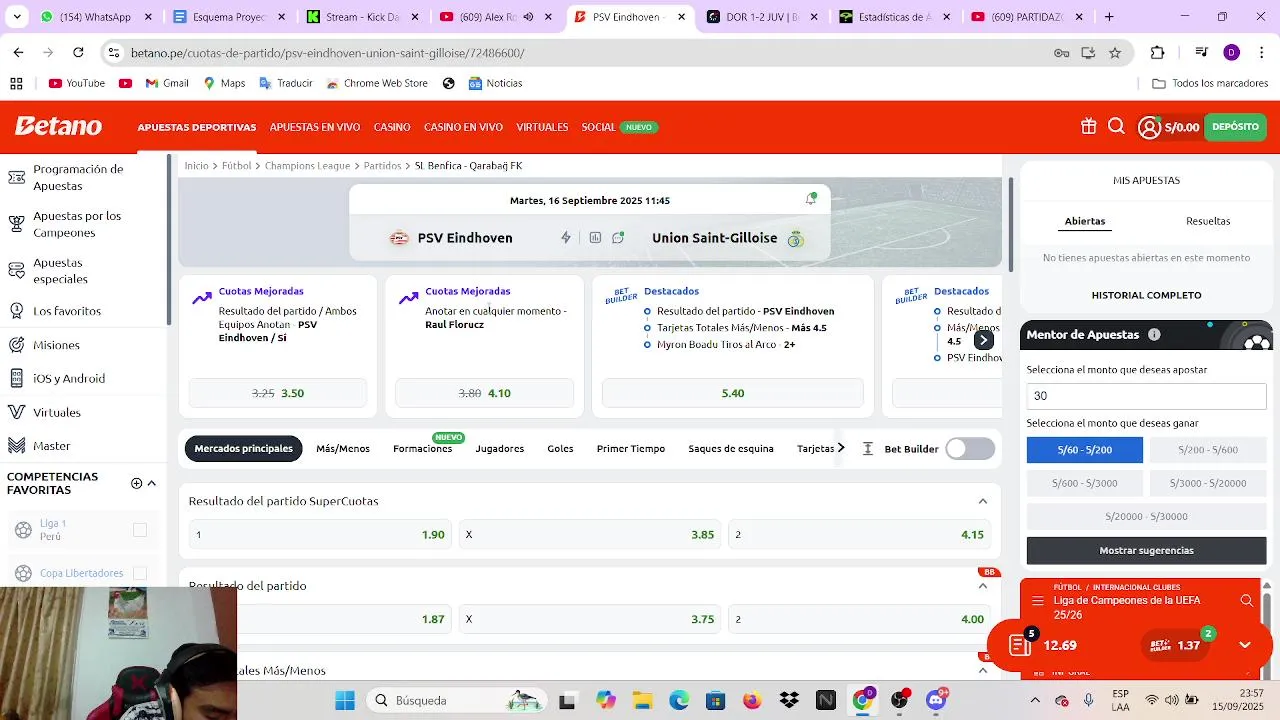Select the S/200 - S/600 win range

(x=1208, y=450)
